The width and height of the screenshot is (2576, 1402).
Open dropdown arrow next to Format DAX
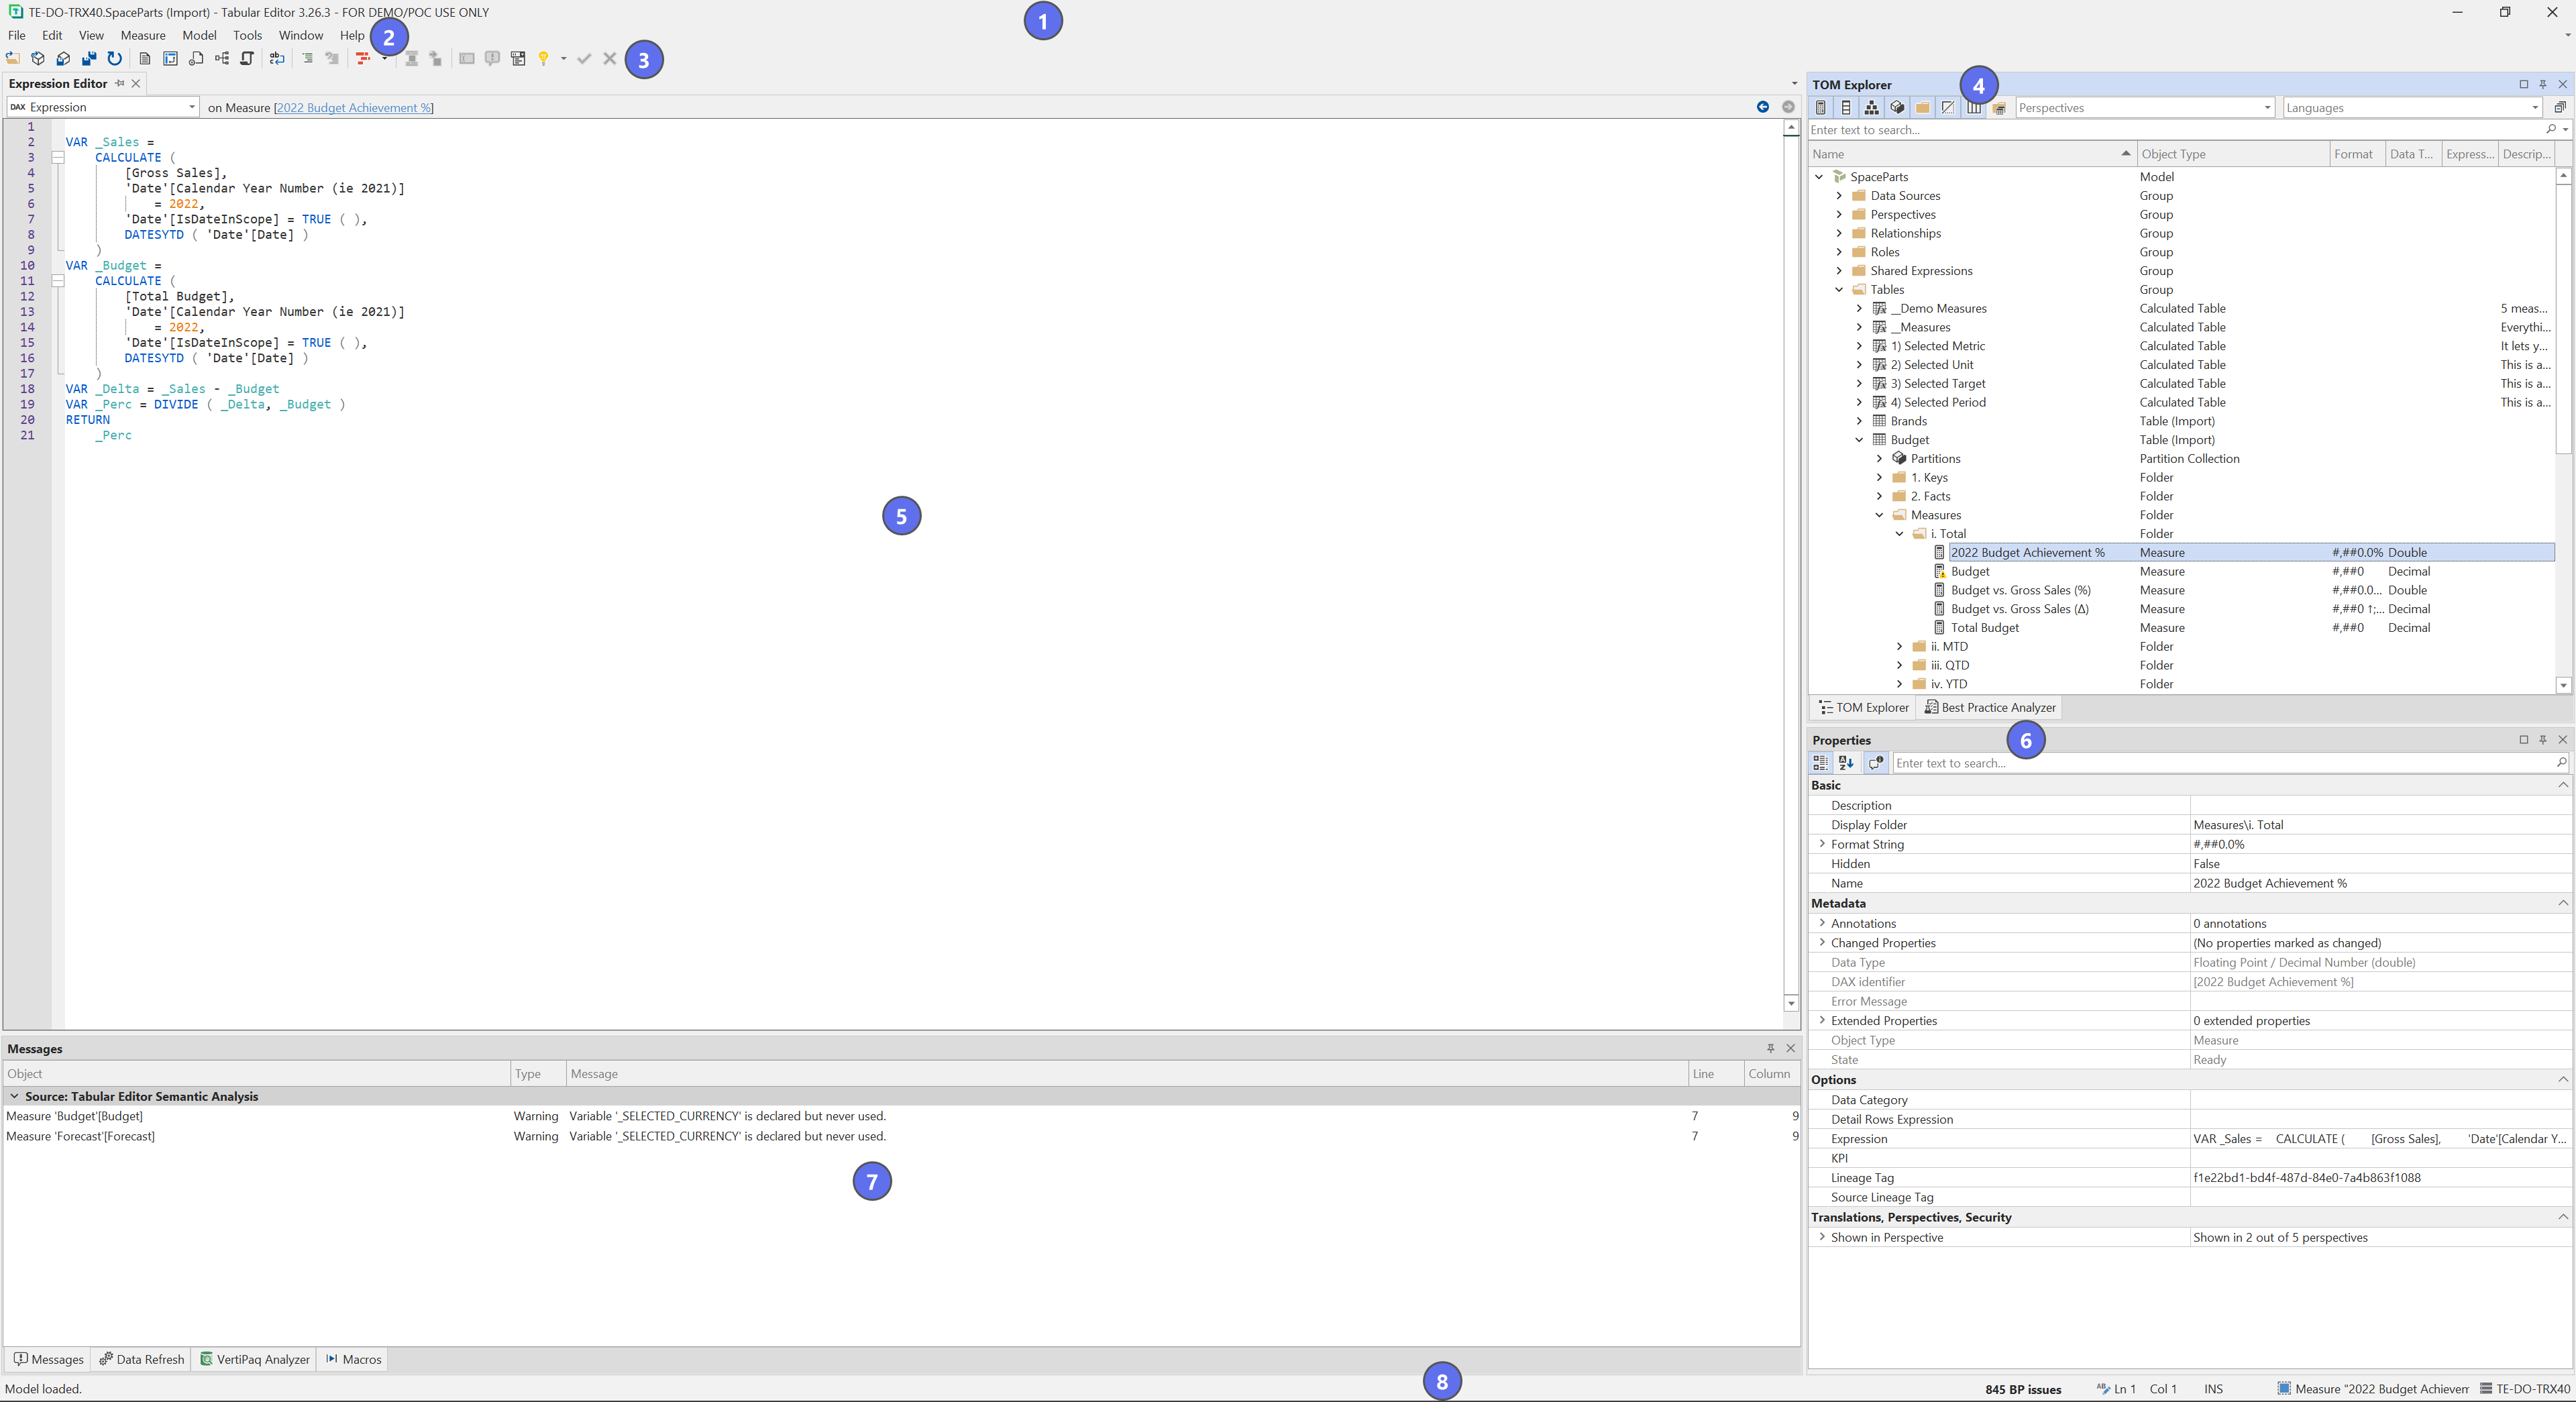click(385, 59)
